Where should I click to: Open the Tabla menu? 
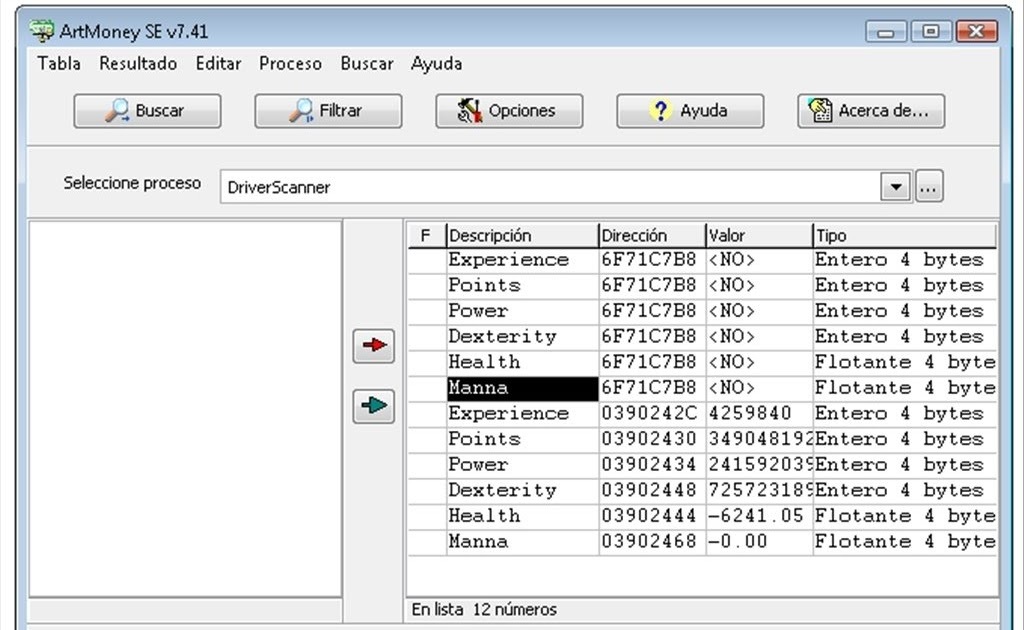click(x=59, y=63)
